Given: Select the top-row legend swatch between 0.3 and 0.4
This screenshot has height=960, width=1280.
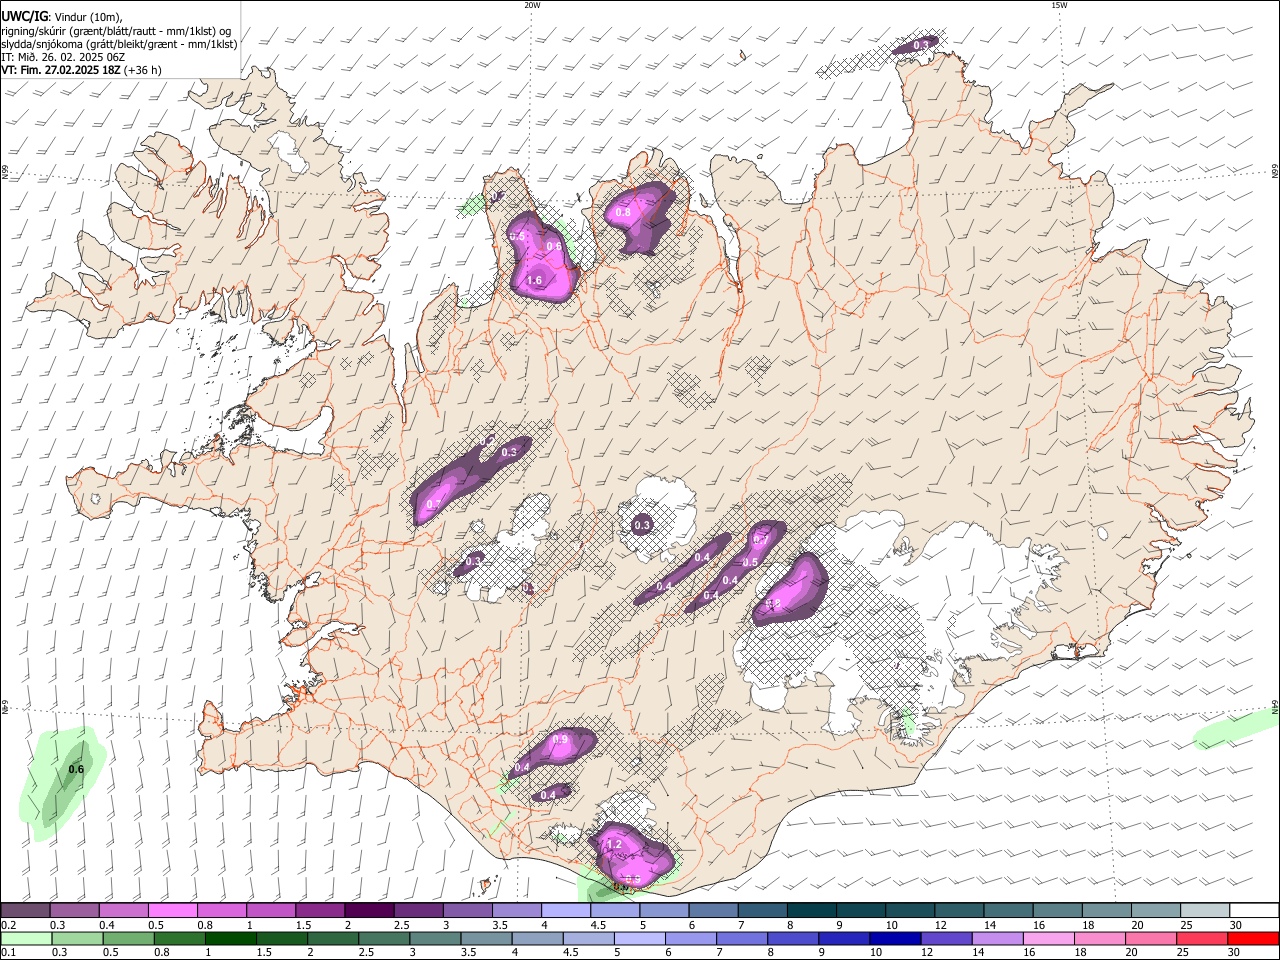Looking at the screenshot, I should tap(74, 911).
